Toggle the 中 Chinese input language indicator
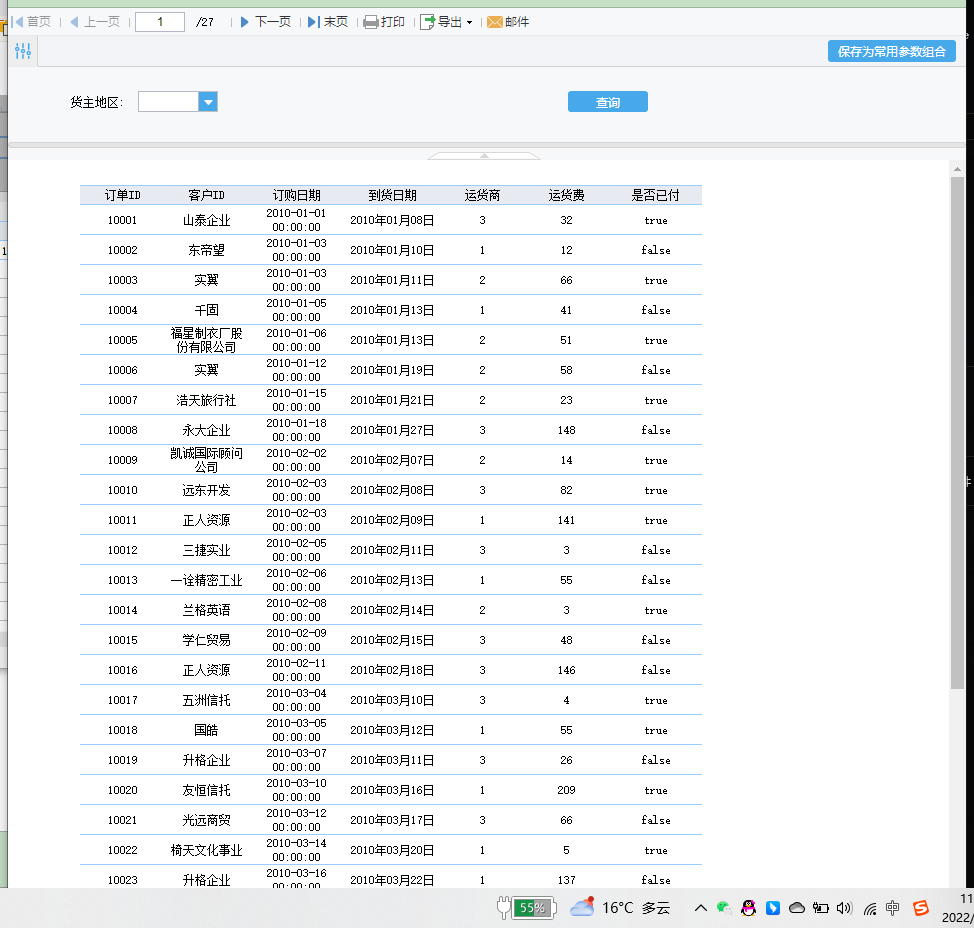The height and width of the screenshot is (928, 974). coord(893,908)
